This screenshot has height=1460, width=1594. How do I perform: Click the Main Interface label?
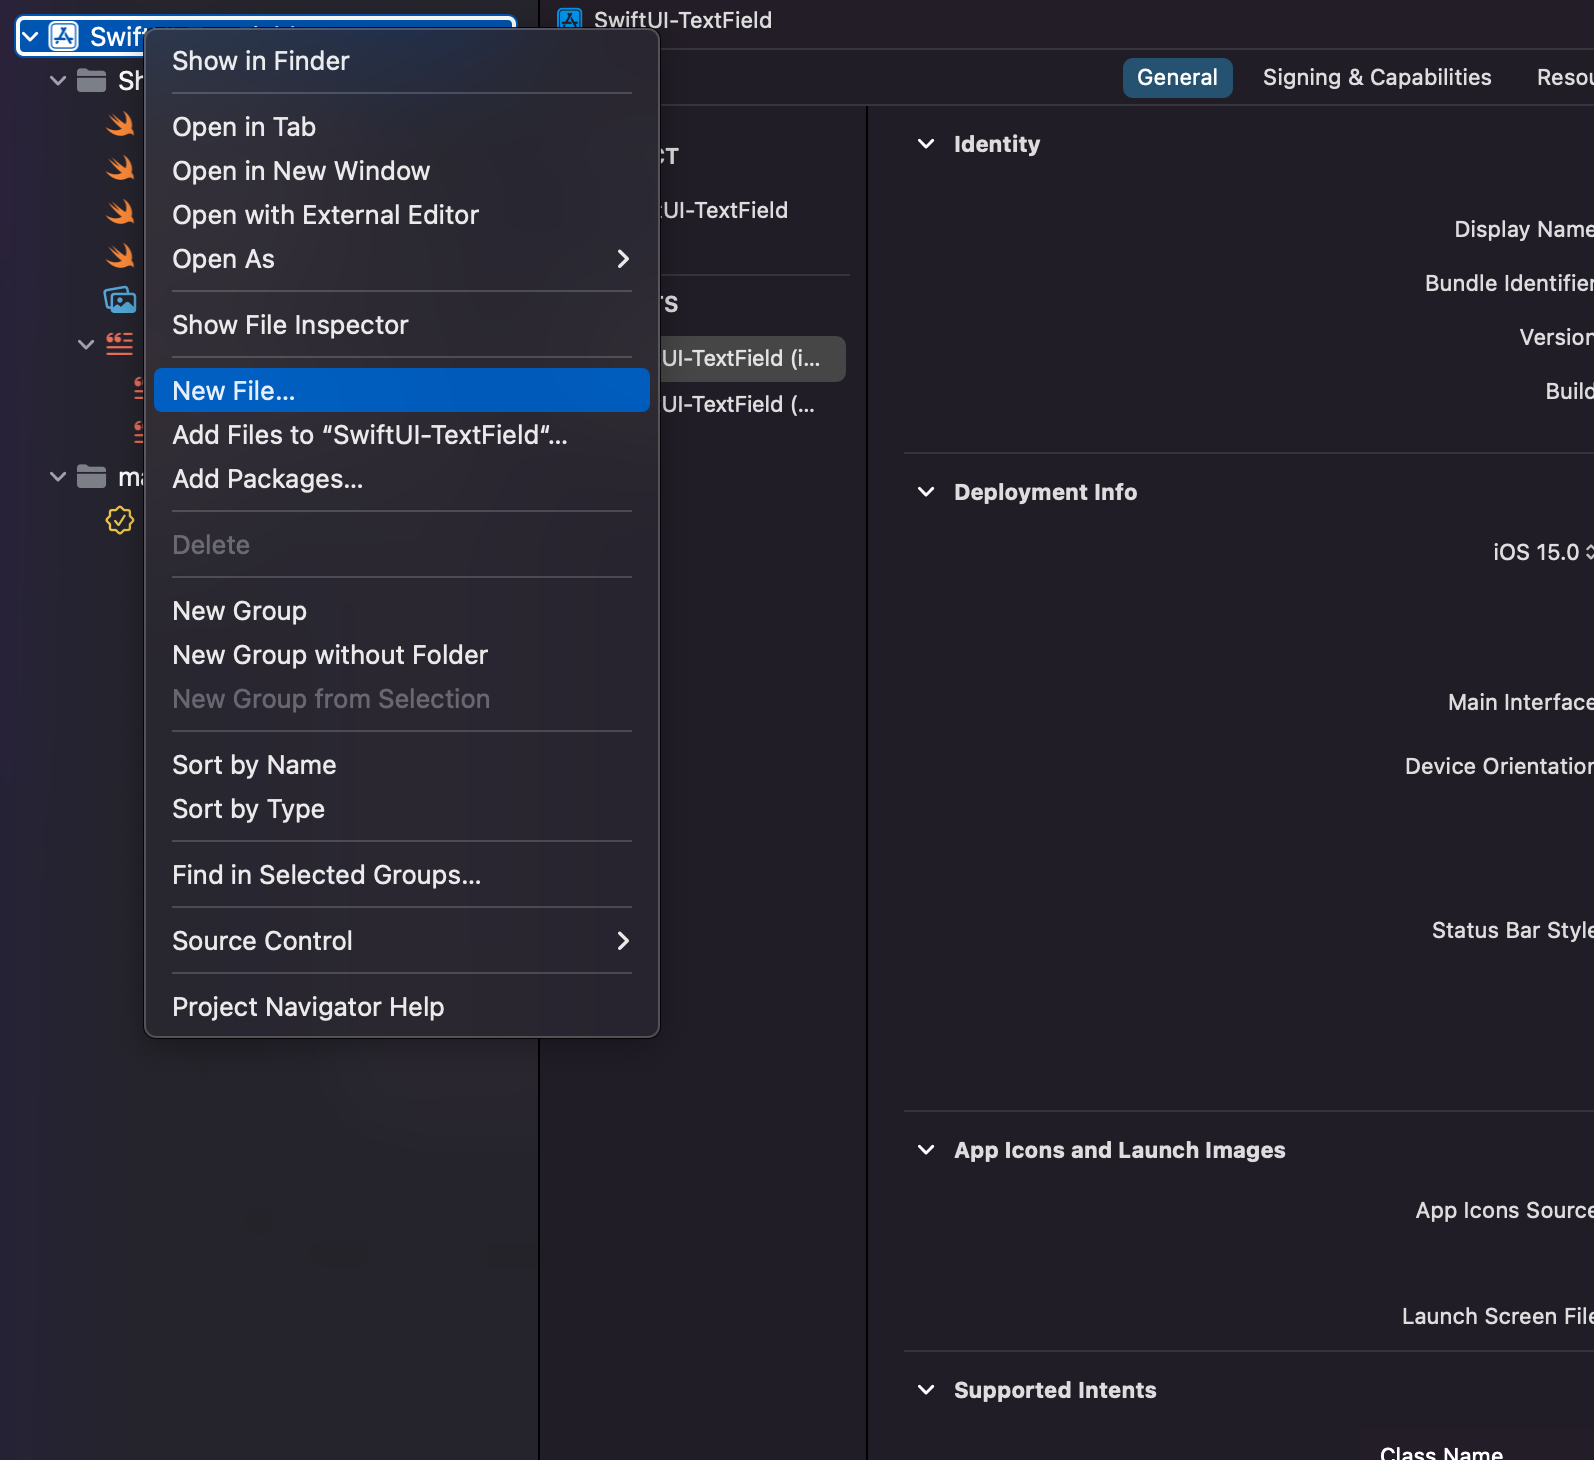[1520, 703]
